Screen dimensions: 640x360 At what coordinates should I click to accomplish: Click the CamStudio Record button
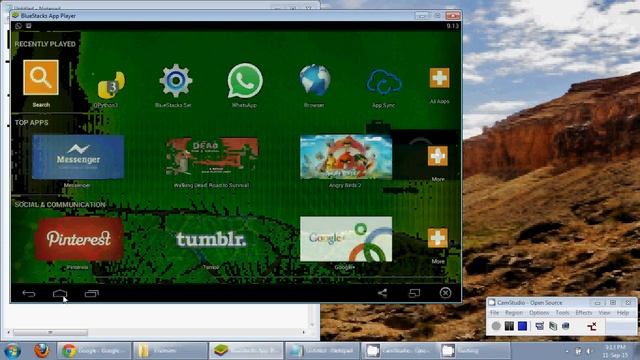tap(496, 326)
